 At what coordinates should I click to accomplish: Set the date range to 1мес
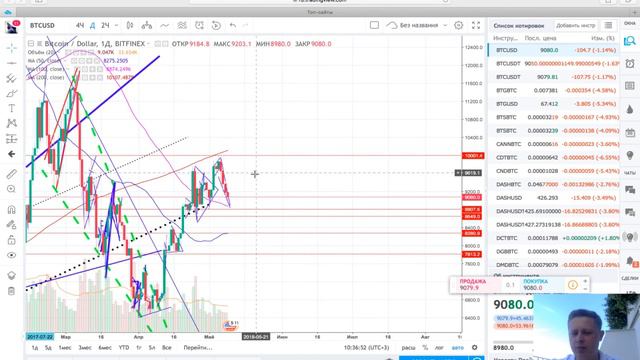point(65,348)
